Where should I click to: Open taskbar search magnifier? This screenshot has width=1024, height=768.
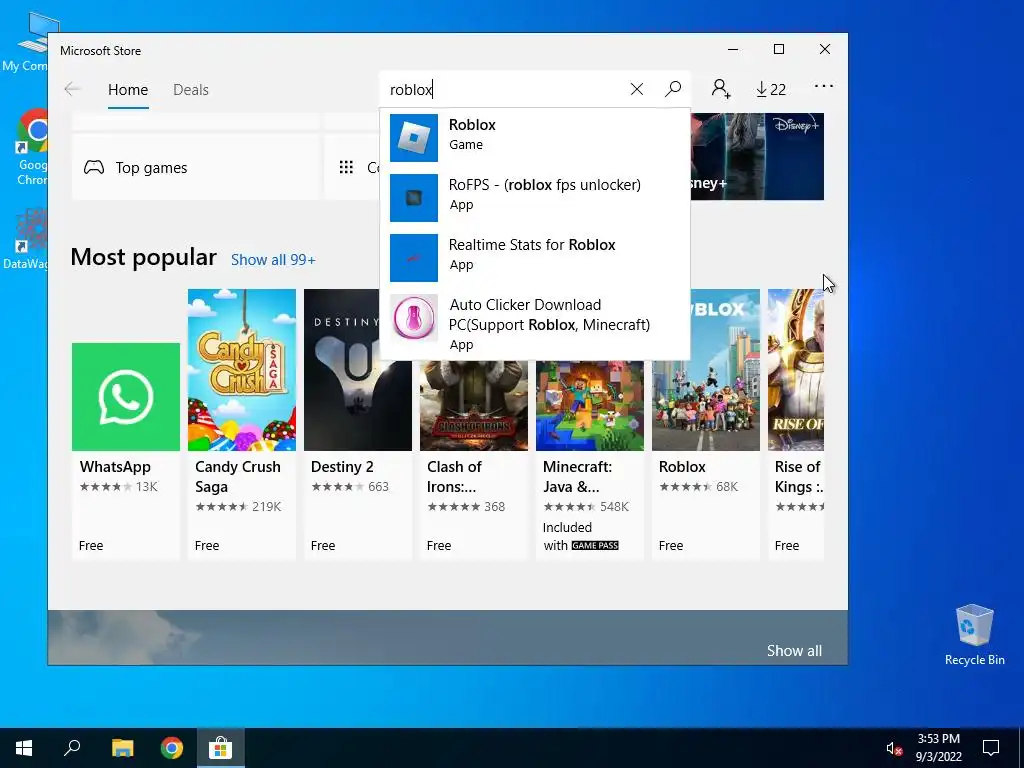click(72, 748)
